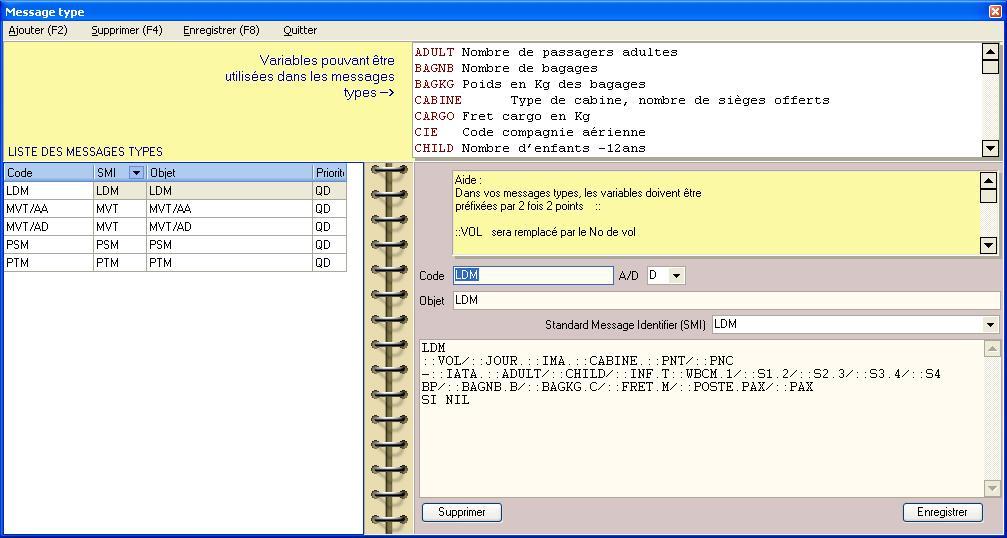Expand the A/D dropdown

pos(676,276)
